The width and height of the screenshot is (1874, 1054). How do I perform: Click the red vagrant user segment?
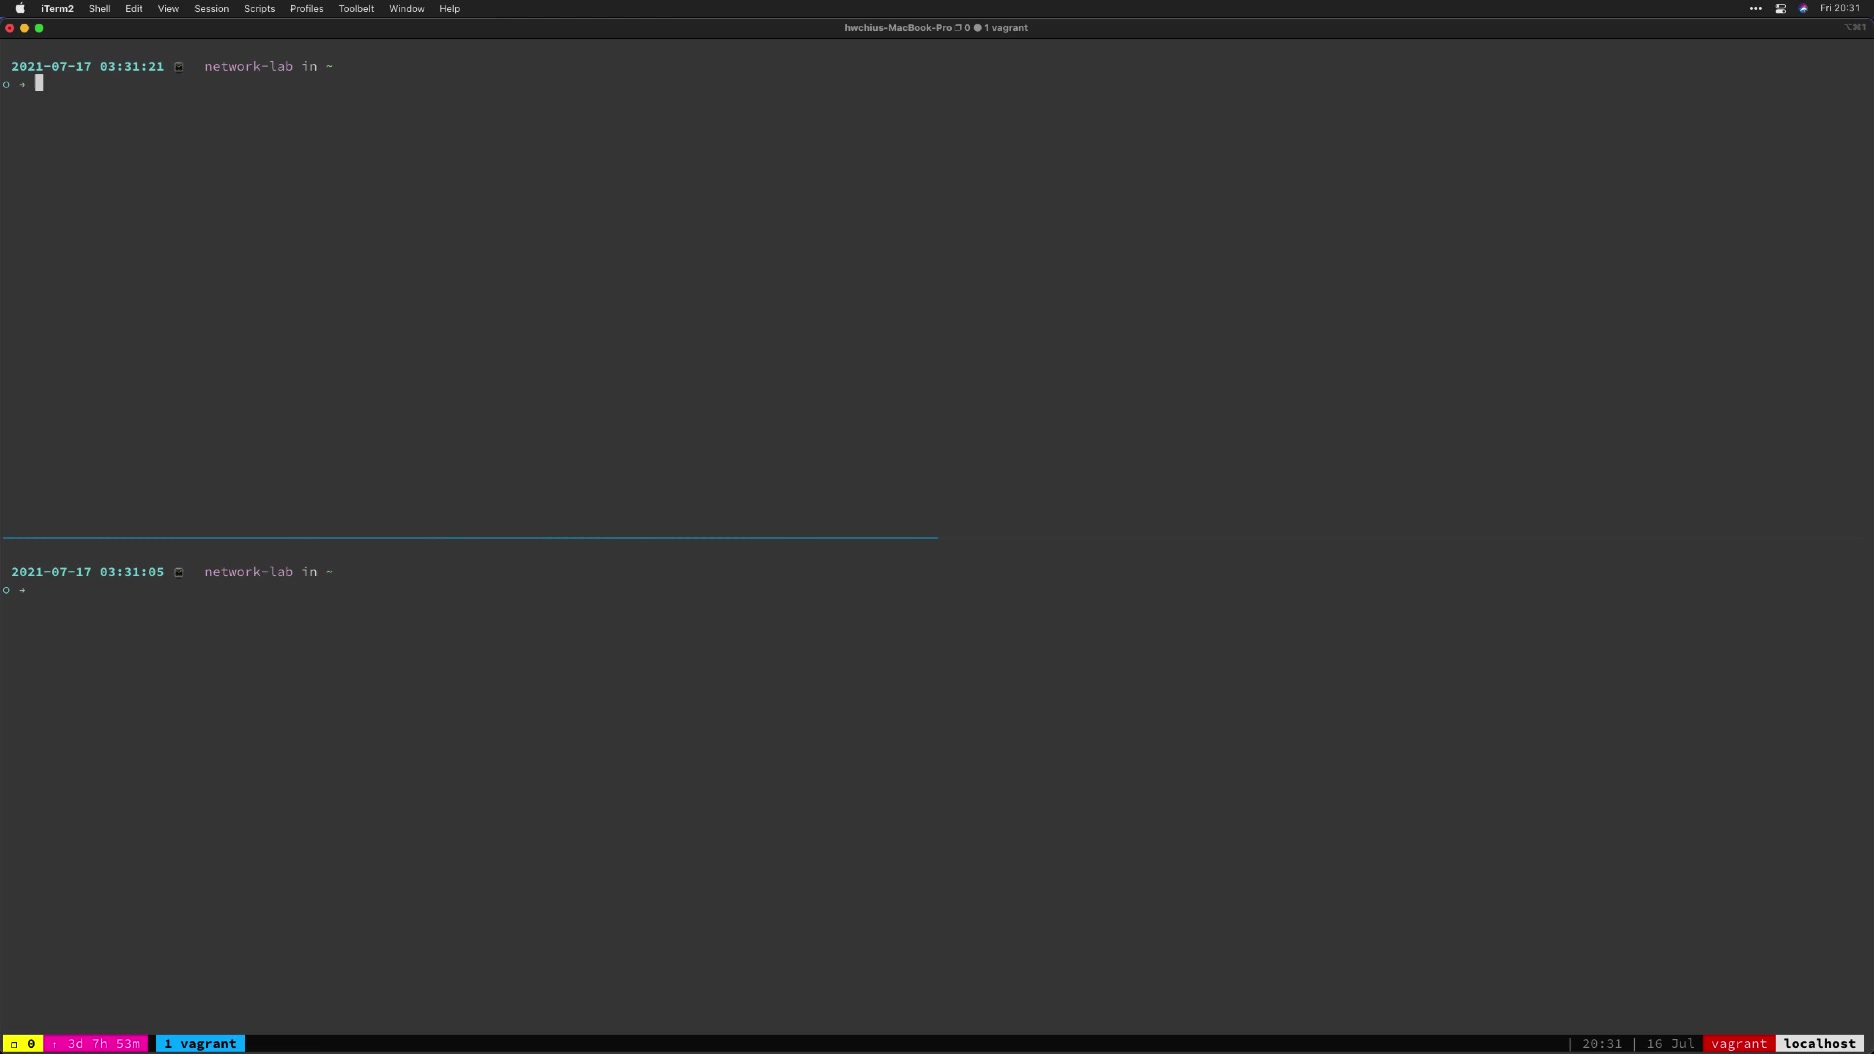pyautogui.click(x=1738, y=1043)
